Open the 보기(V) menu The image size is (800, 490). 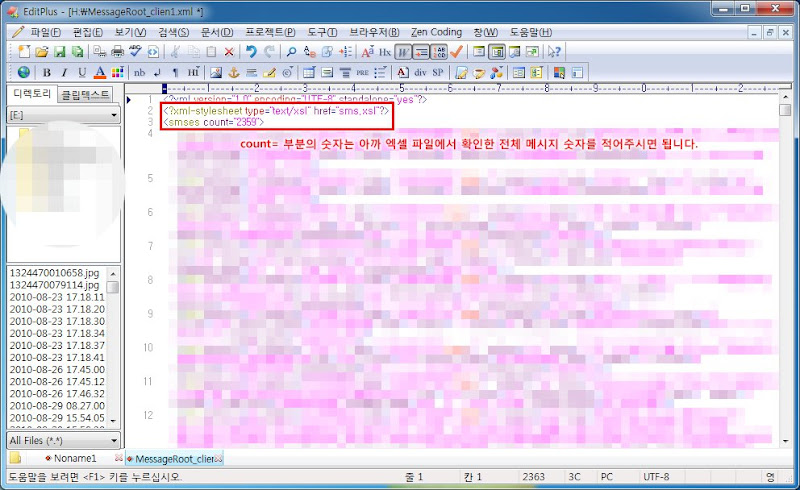pos(130,32)
